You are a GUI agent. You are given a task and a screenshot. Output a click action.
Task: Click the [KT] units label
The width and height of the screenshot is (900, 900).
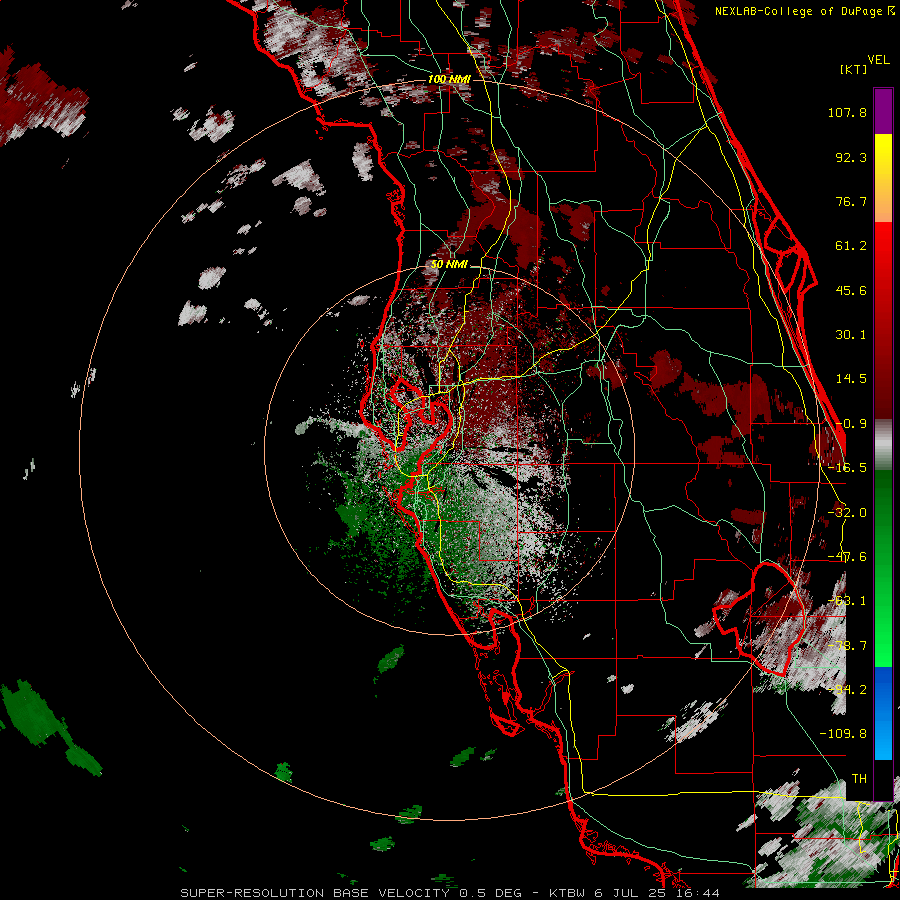click(853, 69)
